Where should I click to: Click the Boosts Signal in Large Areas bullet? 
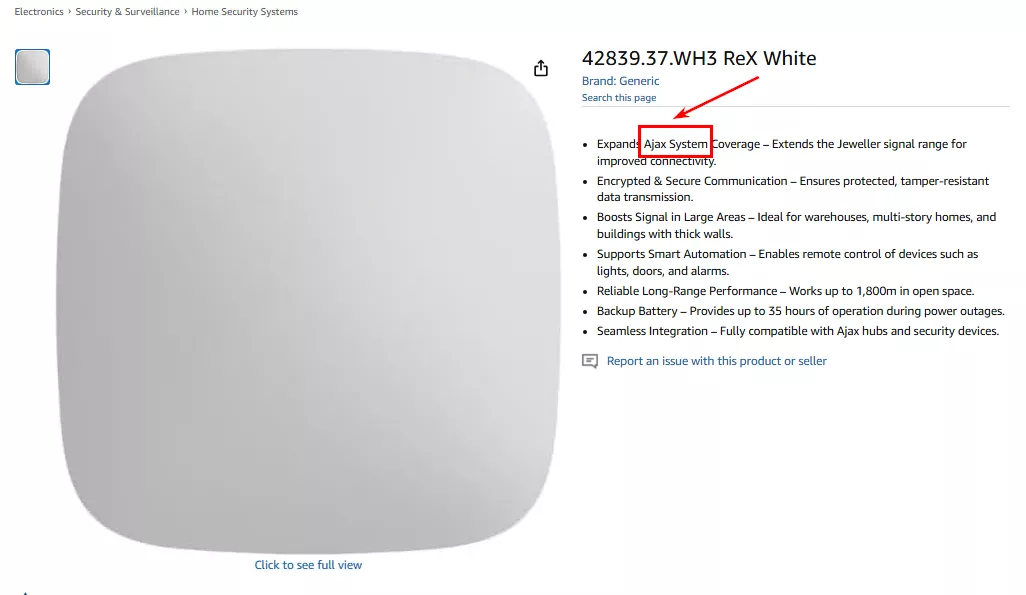[796, 226]
